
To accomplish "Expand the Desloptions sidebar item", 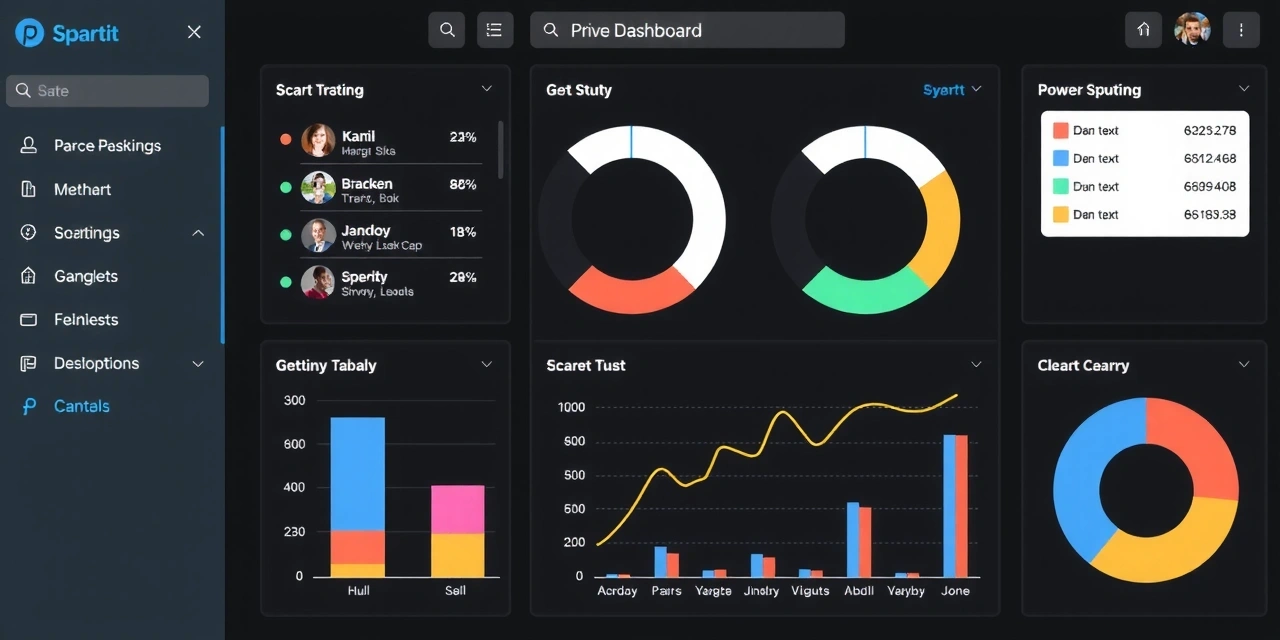I will pyautogui.click(x=197, y=363).
